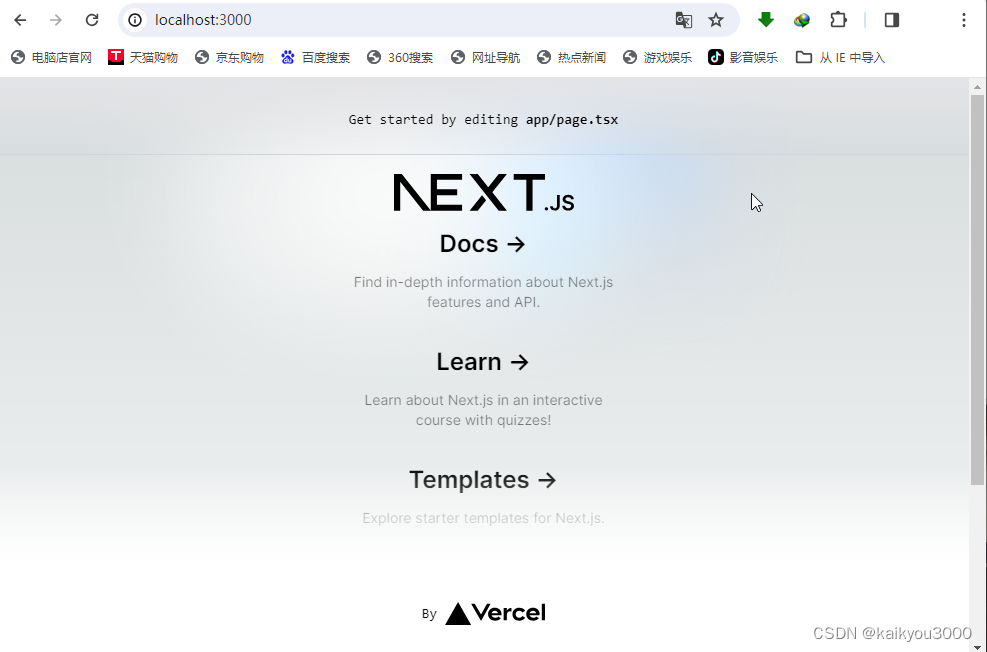Bookmark the page using the star icon
Viewport: 987px width, 652px height.
pos(716,19)
